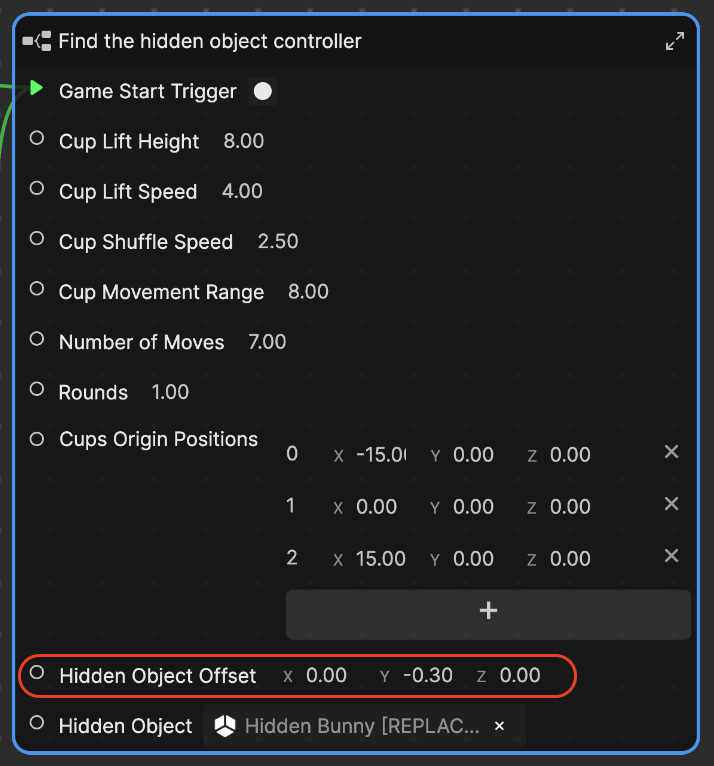The height and width of the screenshot is (766, 714).
Task: Click the green Game Start Trigger arrow port
Action: tap(37, 89)
